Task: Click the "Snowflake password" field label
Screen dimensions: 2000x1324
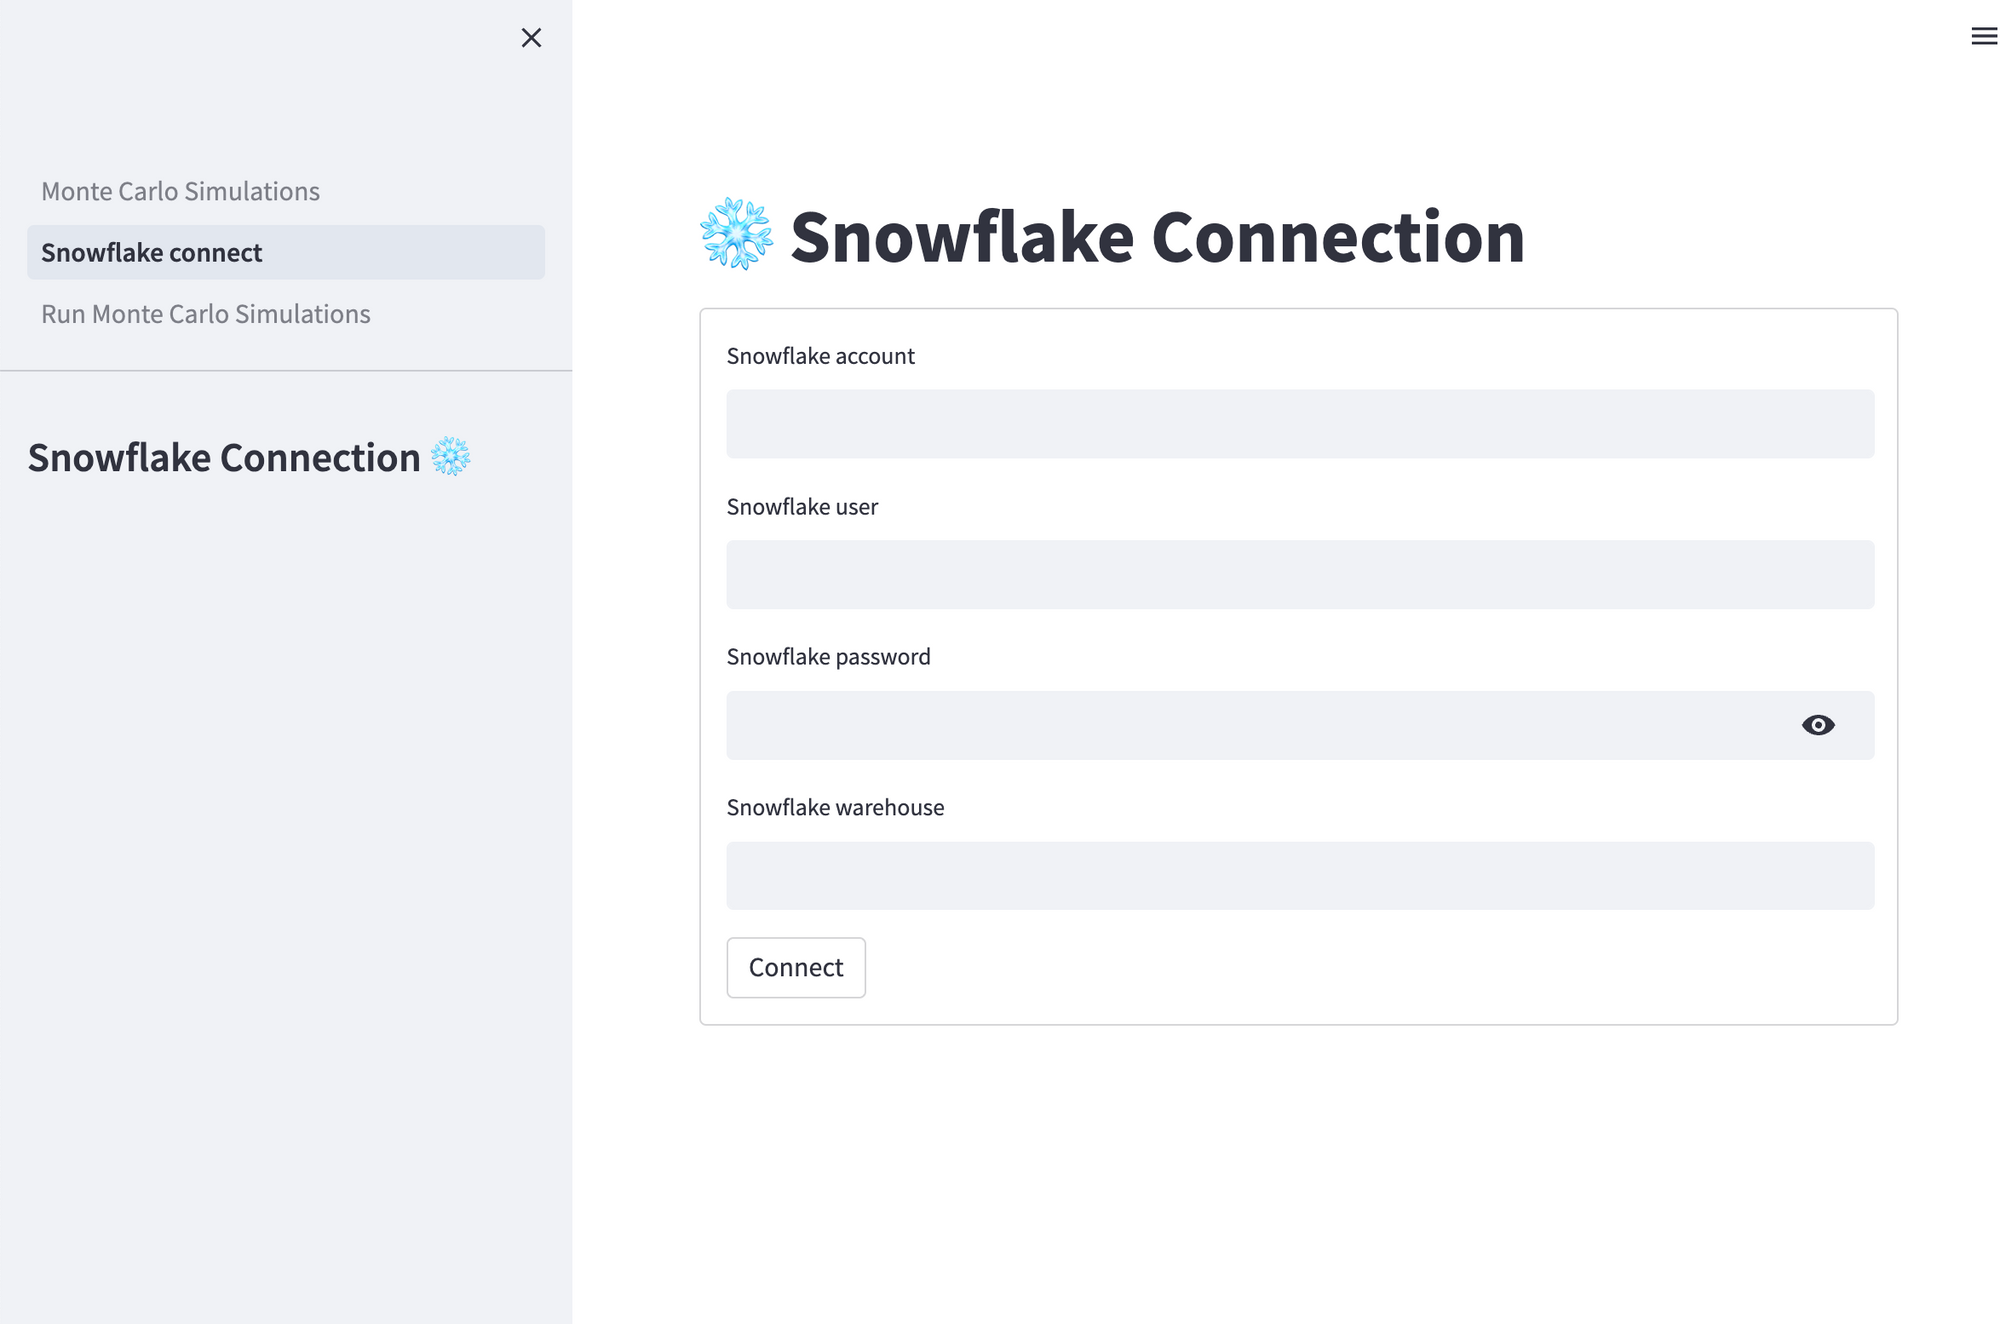Action: click(x=828, y=657)
